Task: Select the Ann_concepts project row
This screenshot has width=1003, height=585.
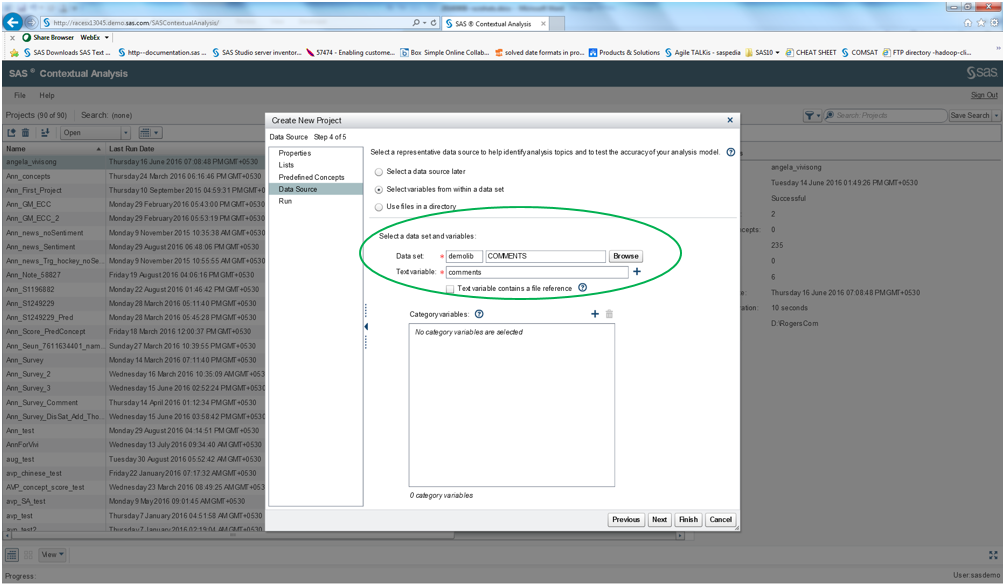Action: coord(134,176)
